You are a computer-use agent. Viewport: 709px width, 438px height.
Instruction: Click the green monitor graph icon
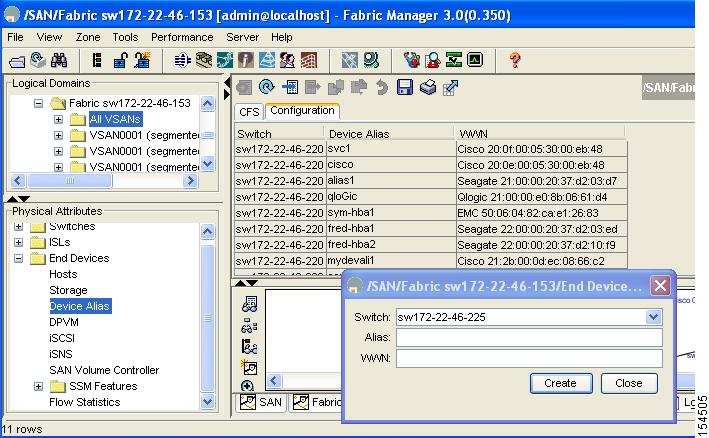coord(475,60)
